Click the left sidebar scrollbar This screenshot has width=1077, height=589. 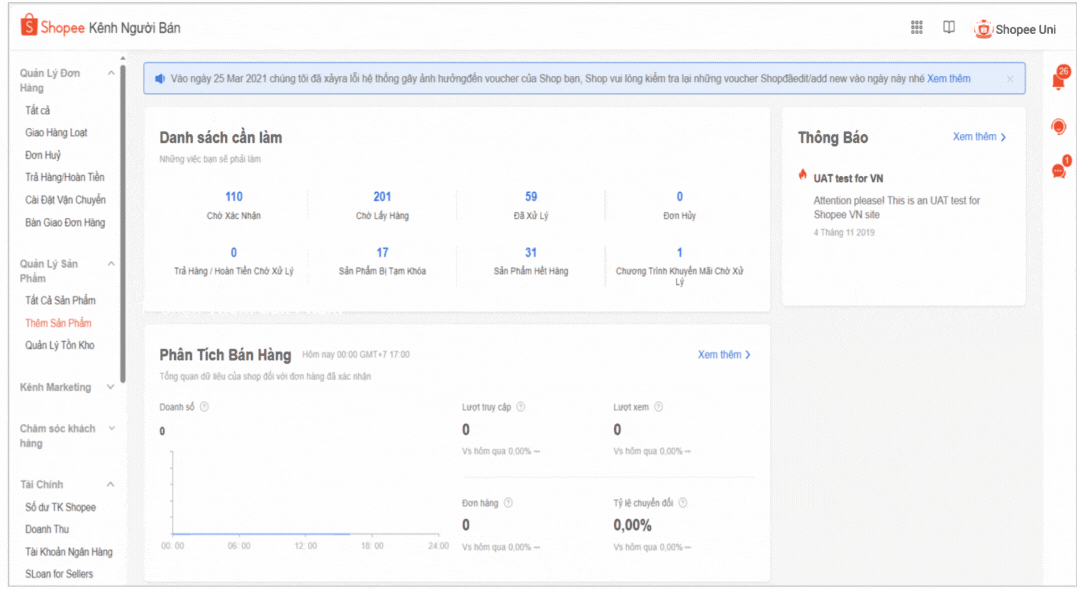click(123, 220)
